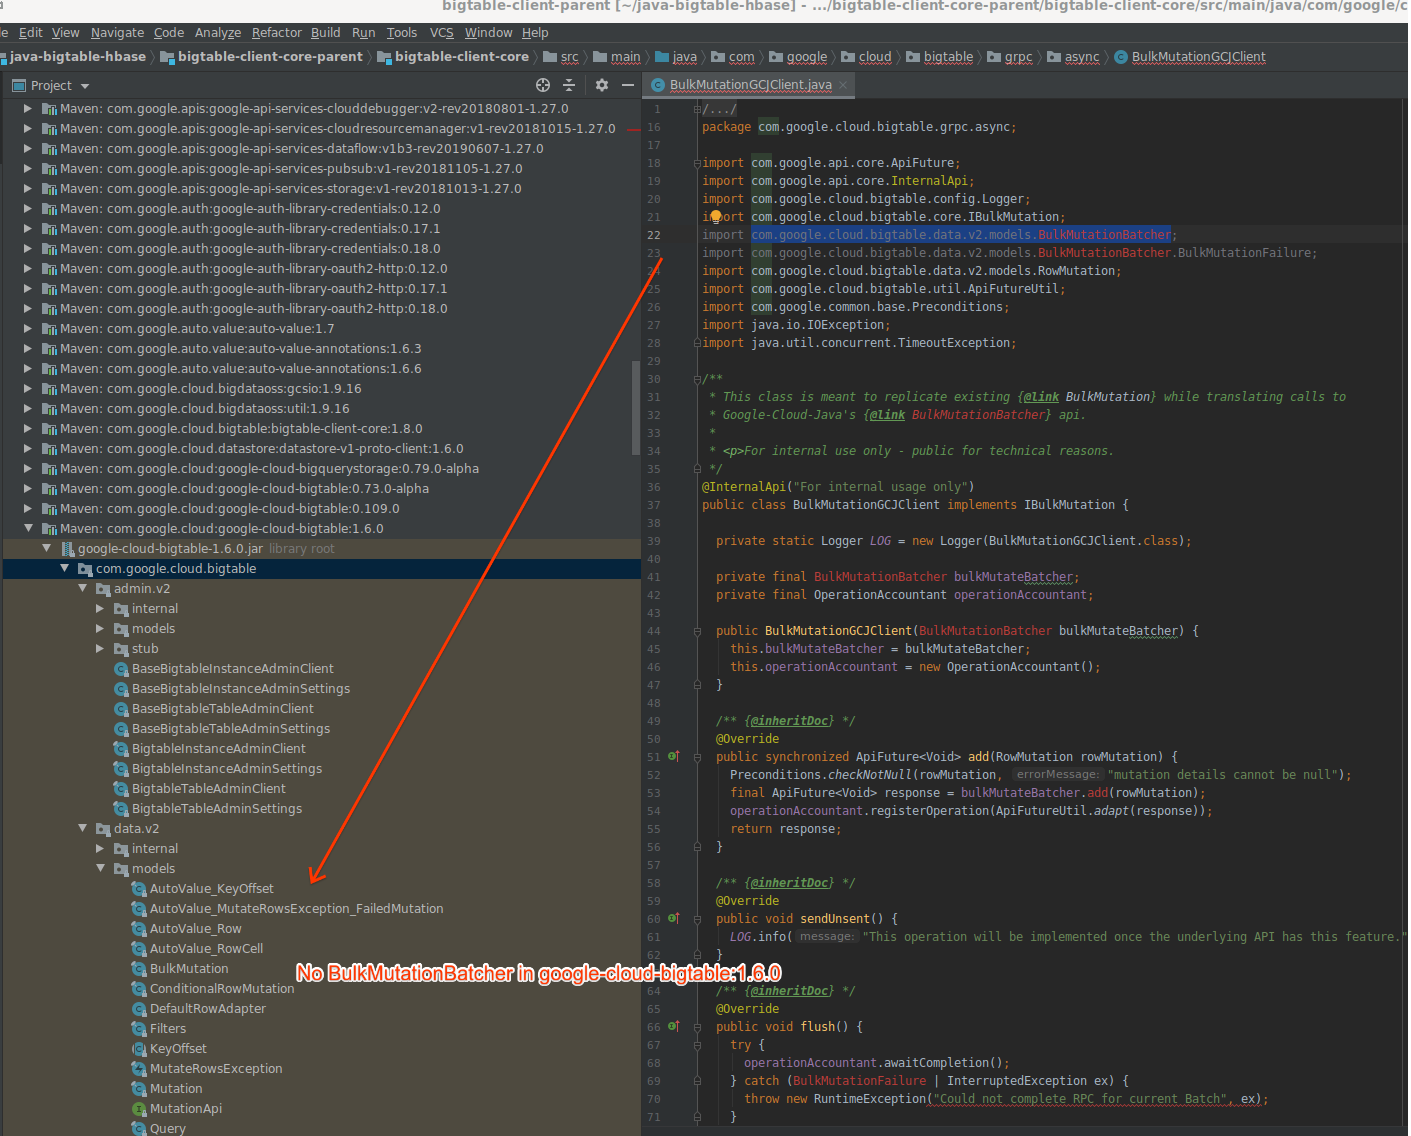
Task: Select Maven google-cloud-bigquerystorage:0.79.0-alpha row
Action: coord(320,468)
